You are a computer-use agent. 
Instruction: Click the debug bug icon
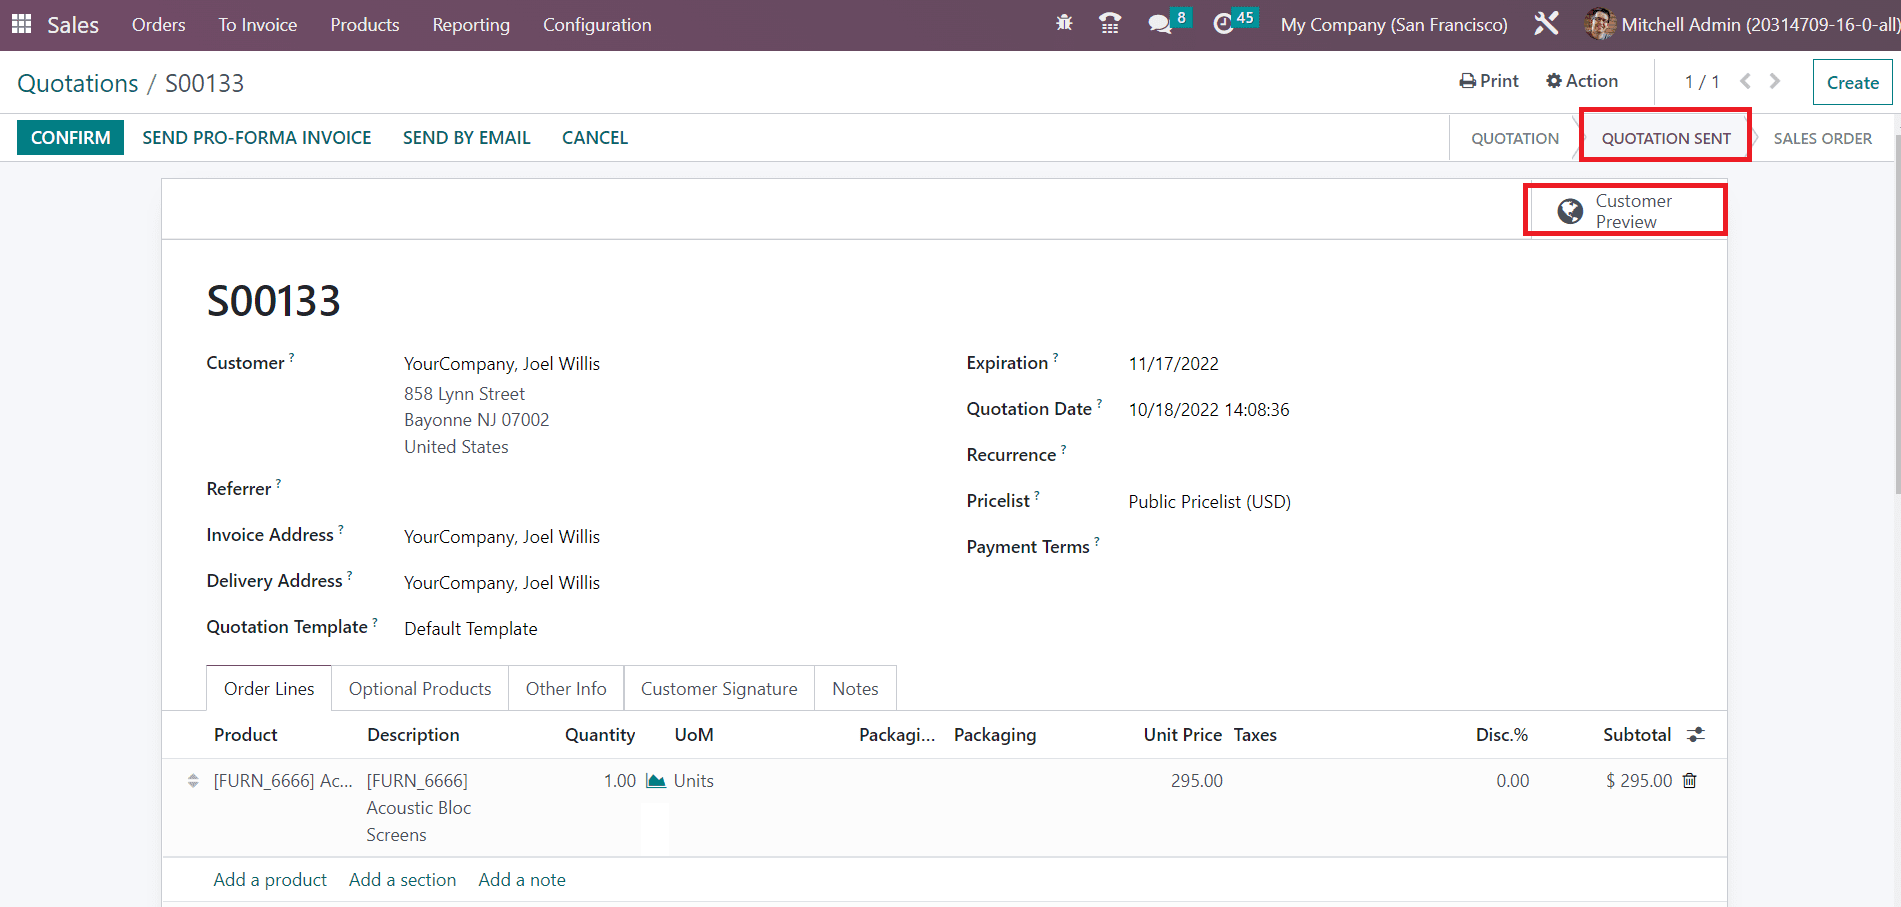[1064, 23]
